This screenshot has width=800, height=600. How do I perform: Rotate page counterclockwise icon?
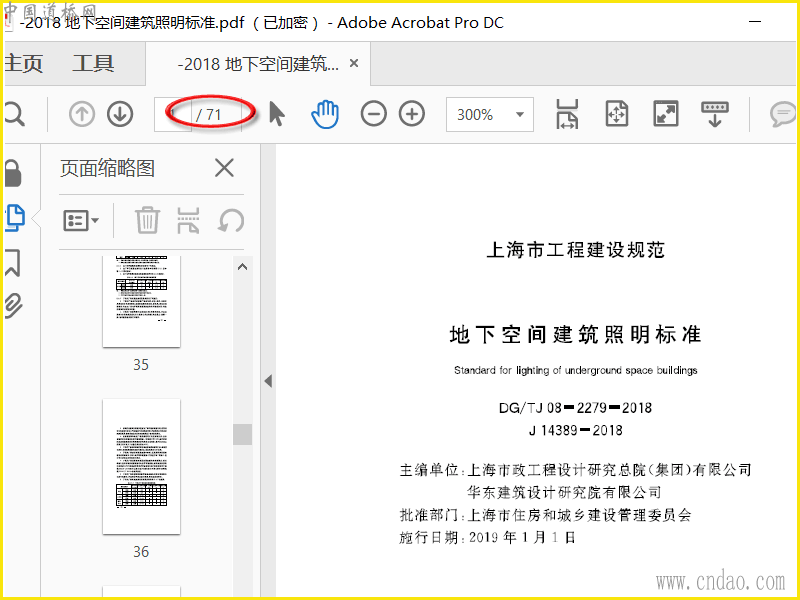tap(231, 220)
